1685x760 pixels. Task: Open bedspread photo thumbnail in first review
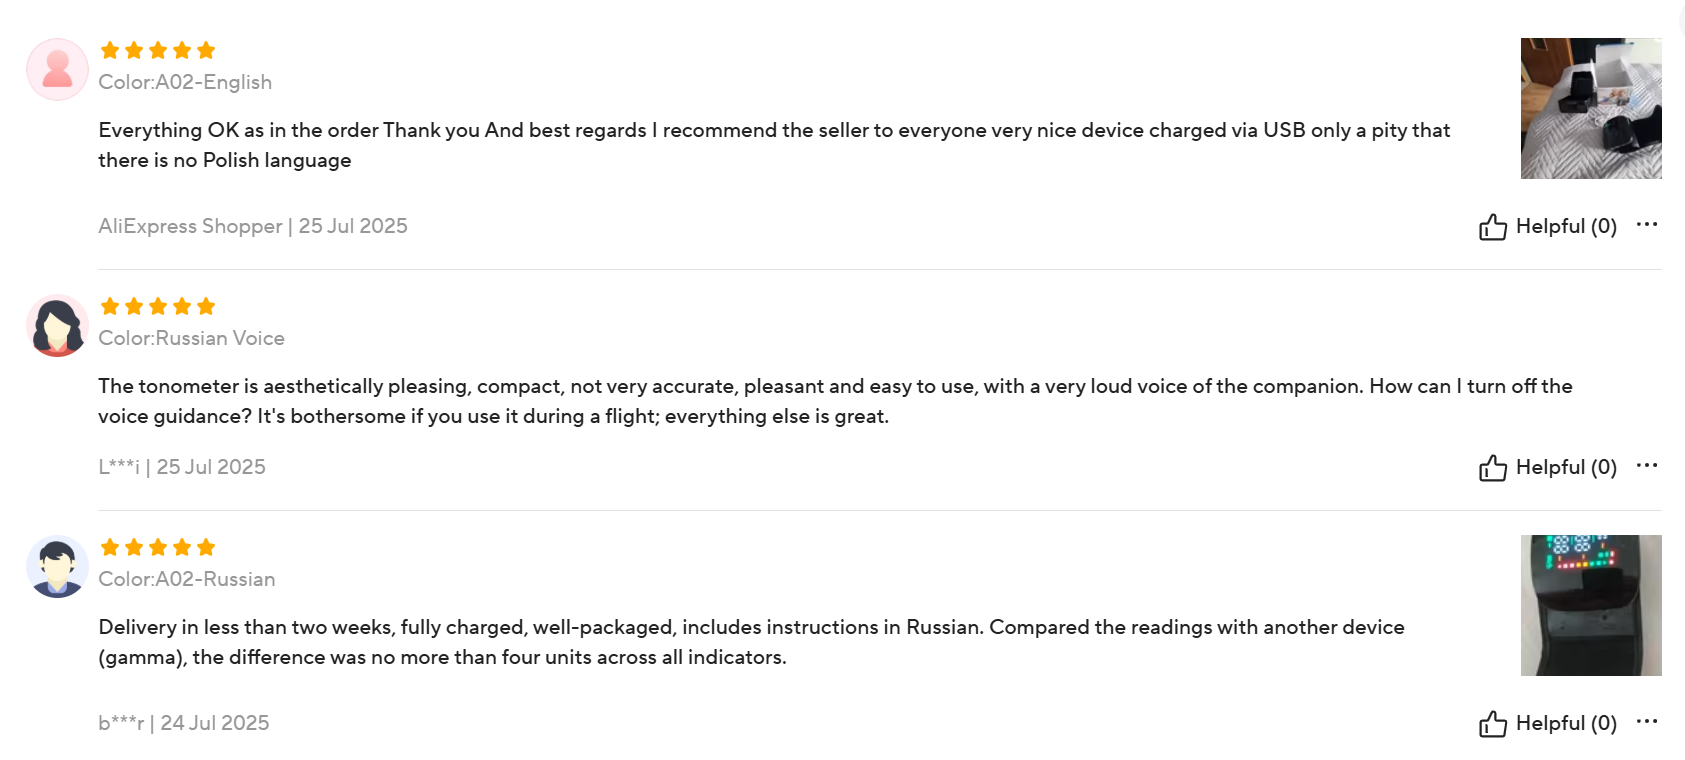[x=1590, y=108]
